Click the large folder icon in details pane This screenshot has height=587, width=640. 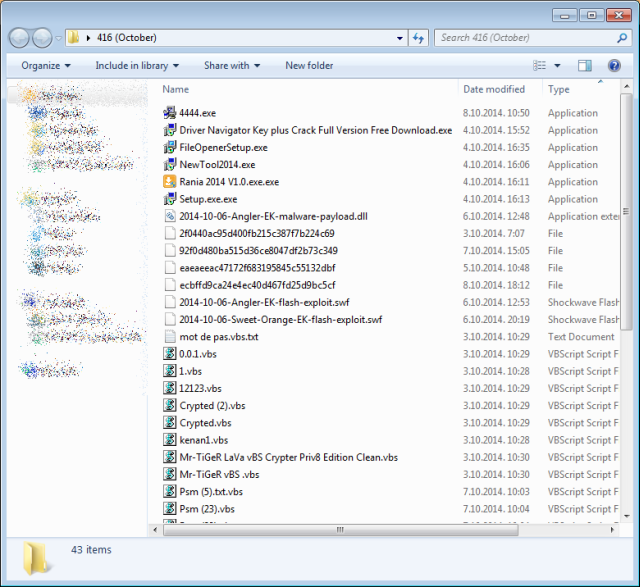pyautogui.click(x=37, y=558)
